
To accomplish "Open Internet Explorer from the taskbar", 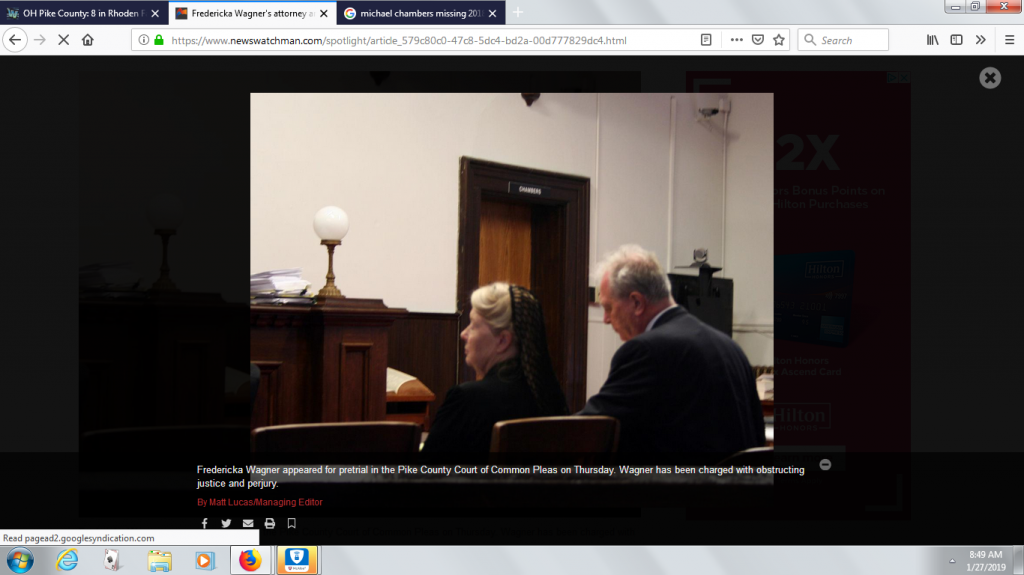I will click(68, 560).
